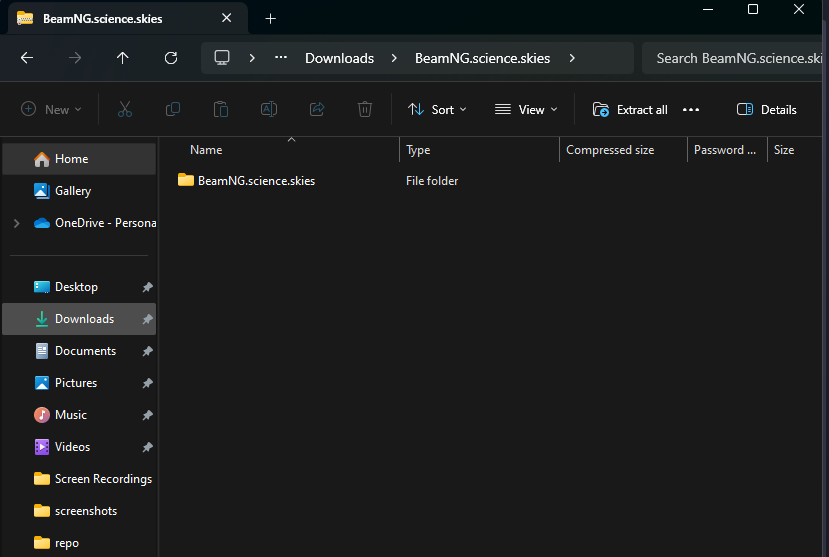Open the New item dropdown
The width and height of the screenshot is (829, 557).
tap(51, 109)
